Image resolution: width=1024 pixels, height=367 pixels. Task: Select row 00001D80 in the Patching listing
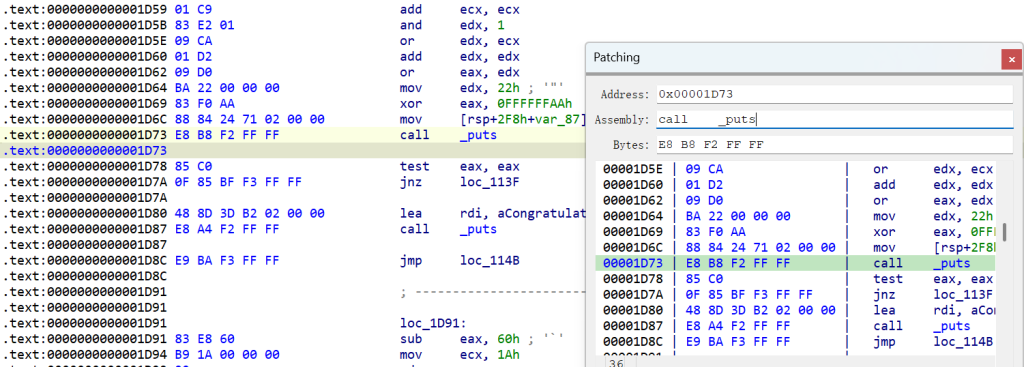point(795,310)
